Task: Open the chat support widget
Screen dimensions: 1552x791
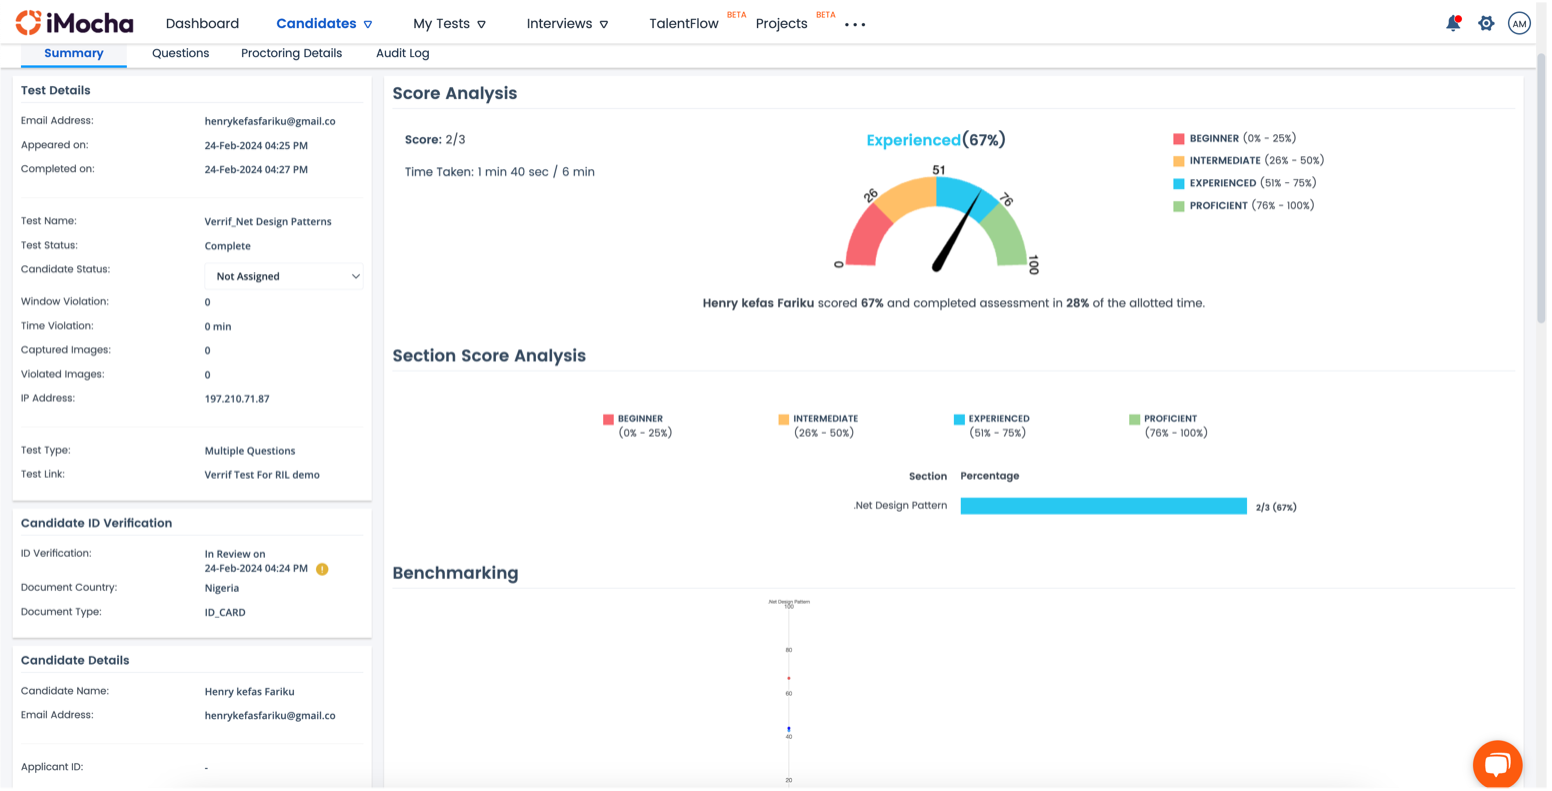Action: pos(1497,765)
